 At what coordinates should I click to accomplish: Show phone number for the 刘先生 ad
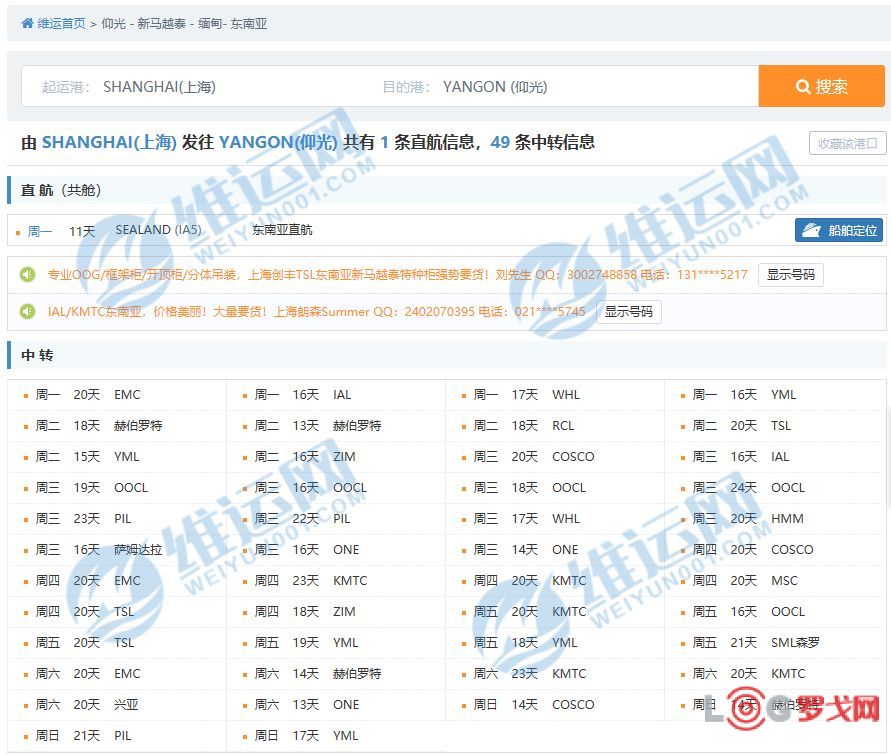[790, 274]
